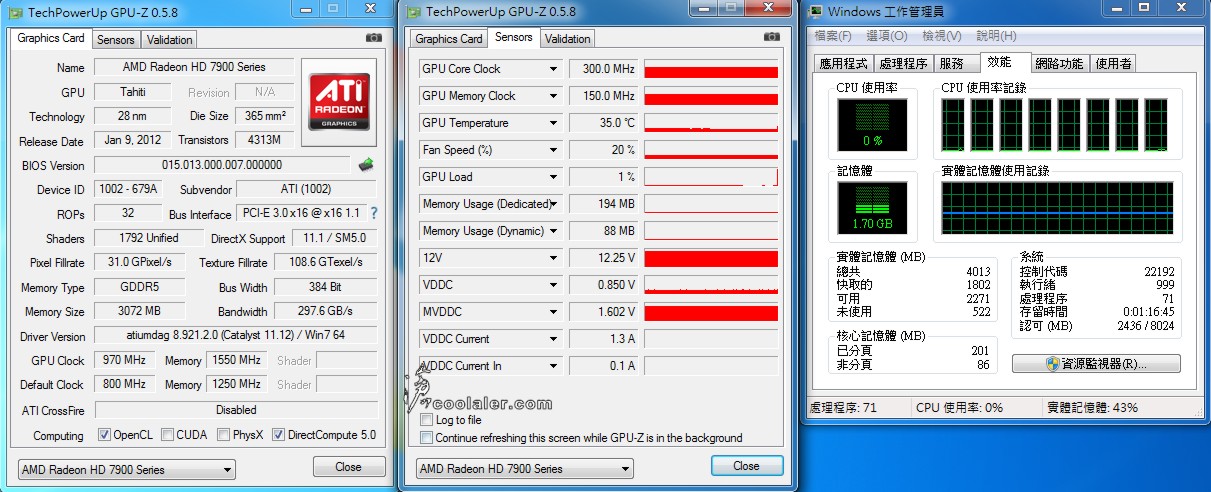1211x492 pixels.
Task: Click CPU 使用率 0 % gauge
Action: point(872,125)
